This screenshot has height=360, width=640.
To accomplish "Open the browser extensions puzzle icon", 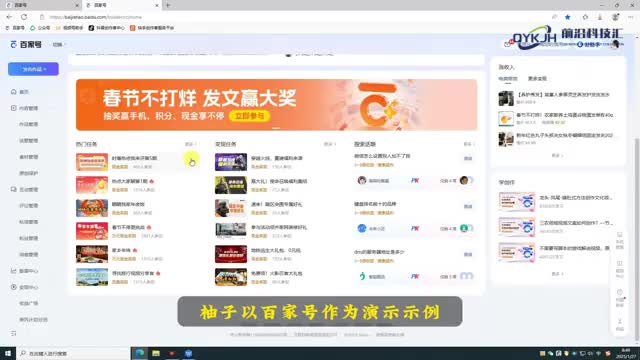I will (x=585, y=17).
